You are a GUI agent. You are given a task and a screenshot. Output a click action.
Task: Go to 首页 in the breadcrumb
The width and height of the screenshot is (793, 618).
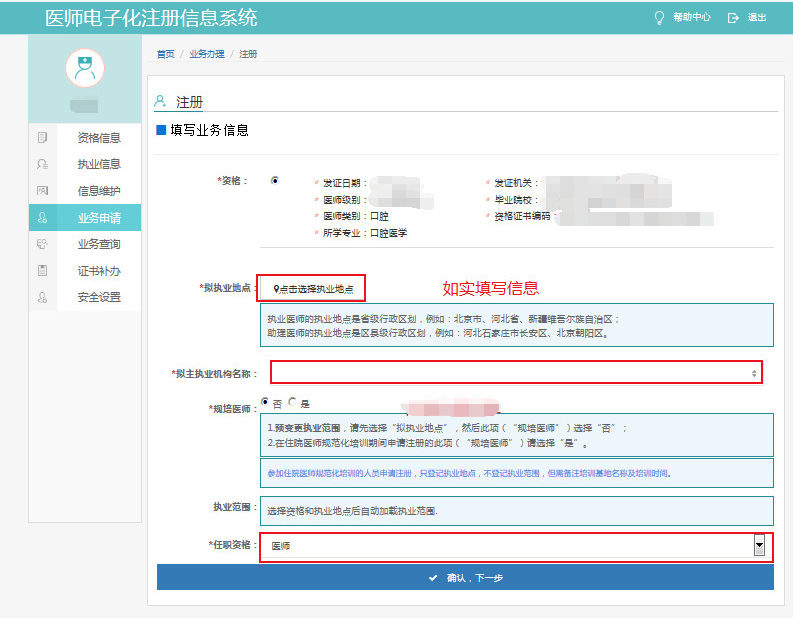click(x=165, y=54)
